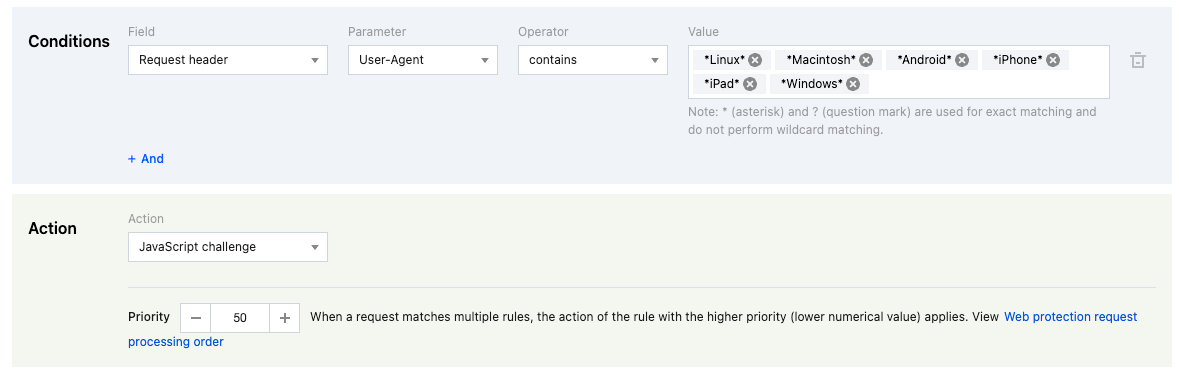Remove the *Linux* tag
The width and height of the screenshot is (1179, 372).
(755, 60)
